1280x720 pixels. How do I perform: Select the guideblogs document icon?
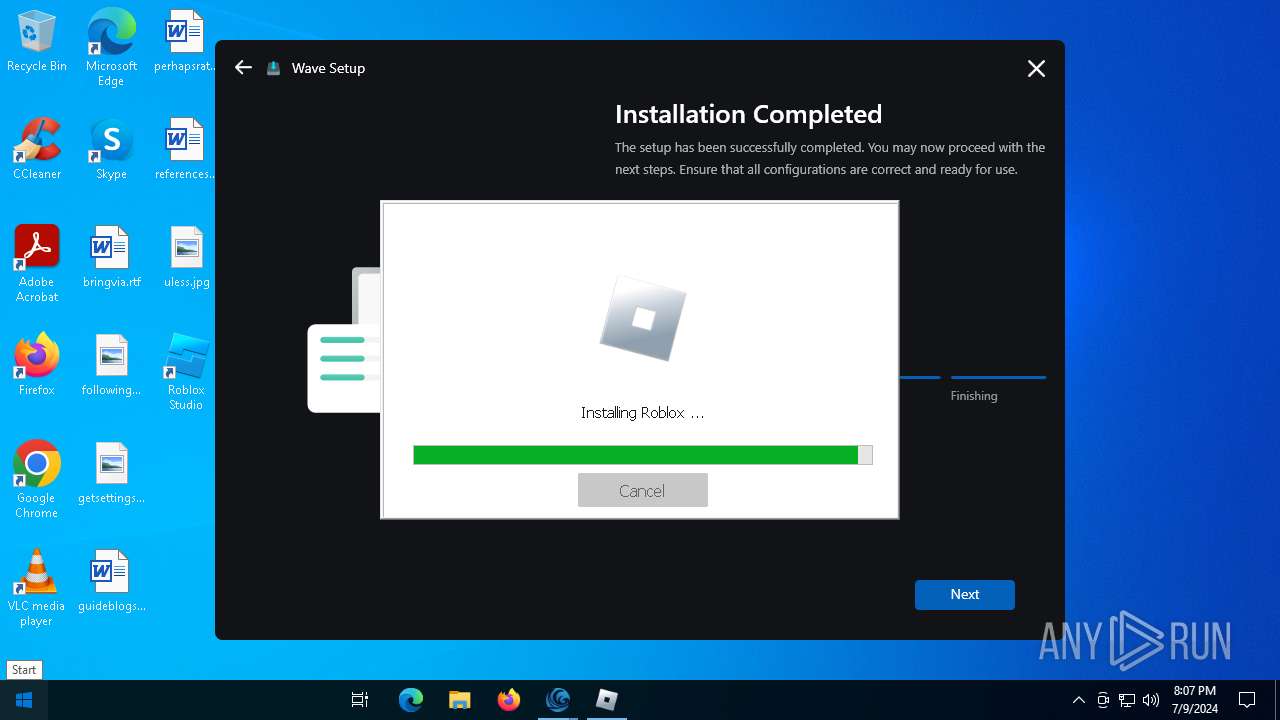click(x=111, y=581)
